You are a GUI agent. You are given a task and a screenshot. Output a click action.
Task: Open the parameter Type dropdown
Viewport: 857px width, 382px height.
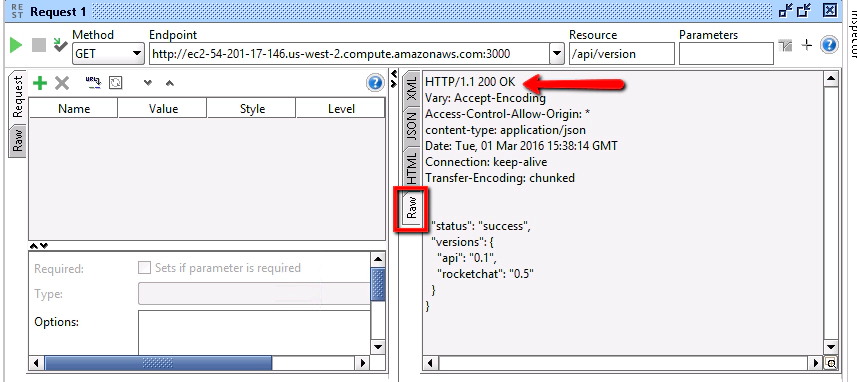pos(254,293)
